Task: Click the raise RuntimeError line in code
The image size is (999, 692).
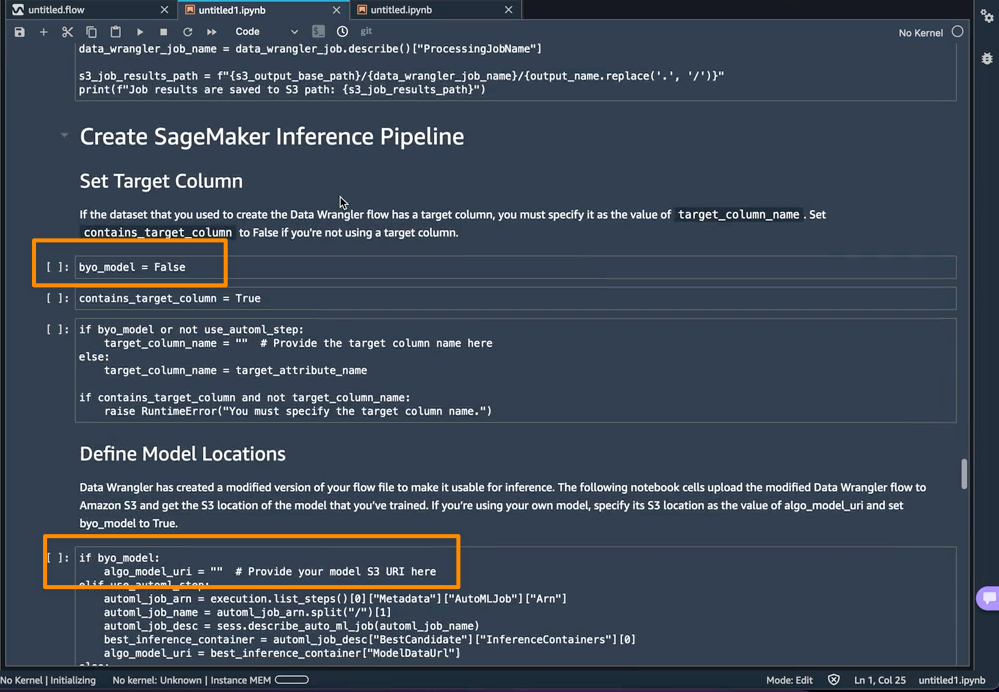Action: point(298,411)
